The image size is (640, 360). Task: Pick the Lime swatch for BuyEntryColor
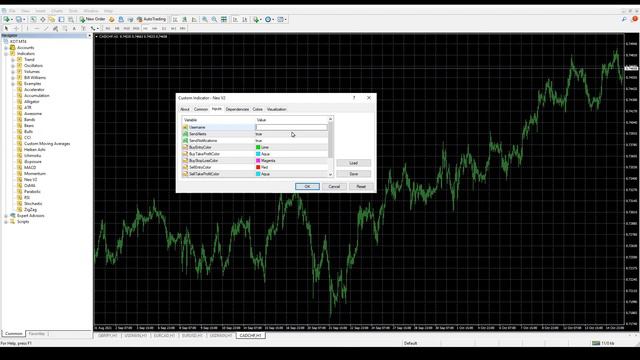coord(258,147)
